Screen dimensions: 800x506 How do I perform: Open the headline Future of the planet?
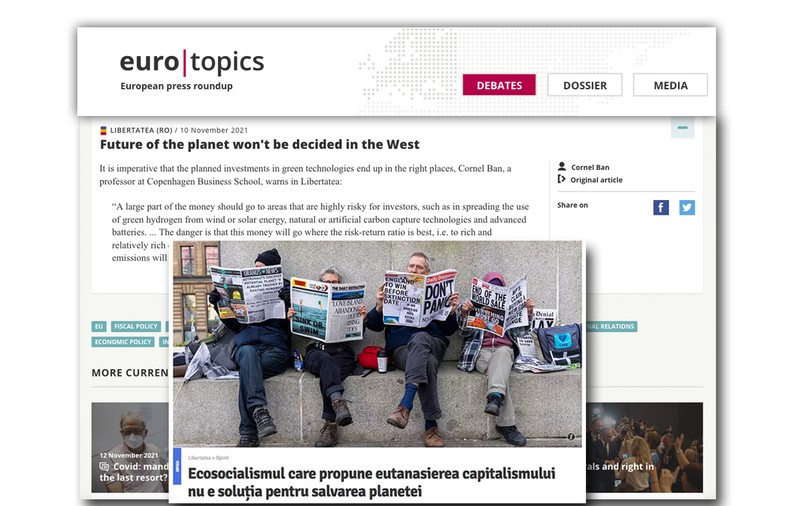tap(260, 144)
